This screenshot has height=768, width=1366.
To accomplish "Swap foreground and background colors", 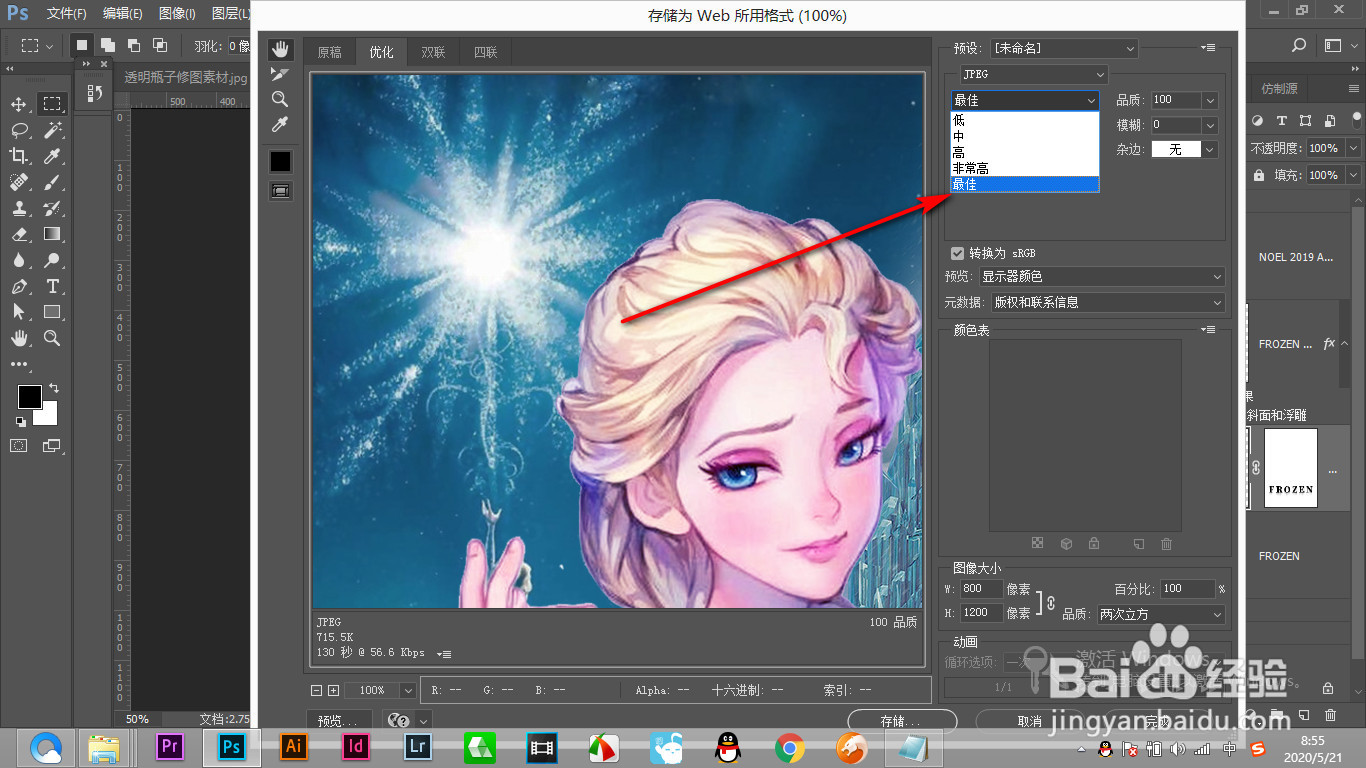I will click(x=54, y=387).
